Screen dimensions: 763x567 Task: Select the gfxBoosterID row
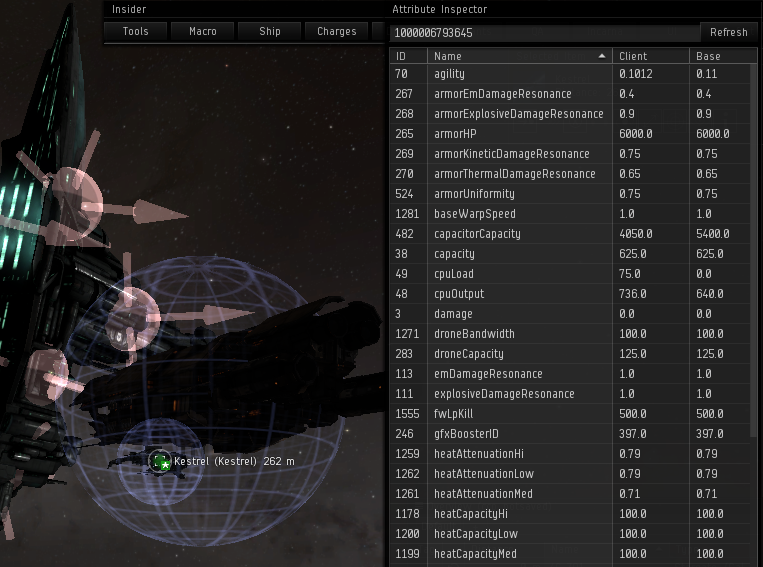click(570, 434)
